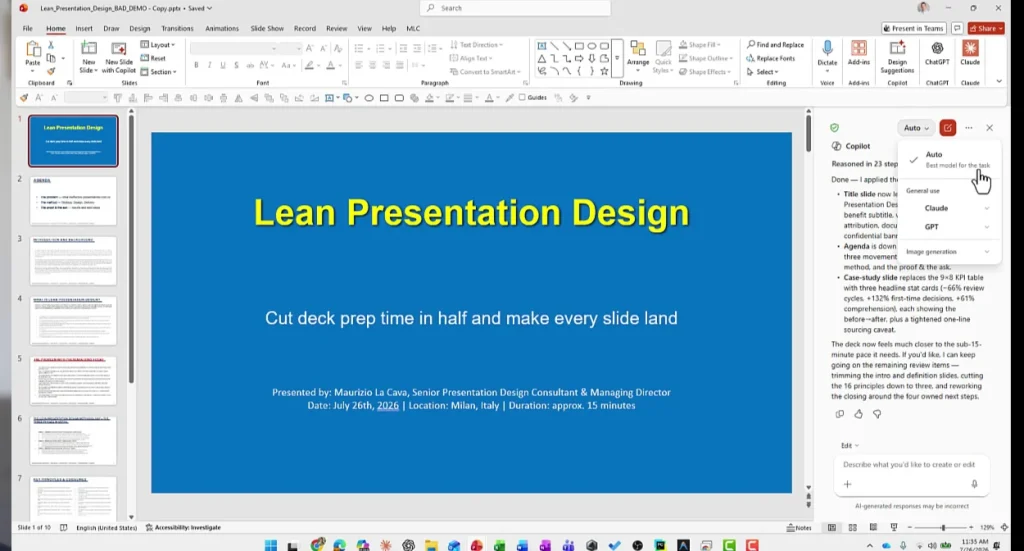Image resolution: width=1024 pixels, height=551 pixels.
Task: Click the title bar Search box
Action: click(515, 8)
